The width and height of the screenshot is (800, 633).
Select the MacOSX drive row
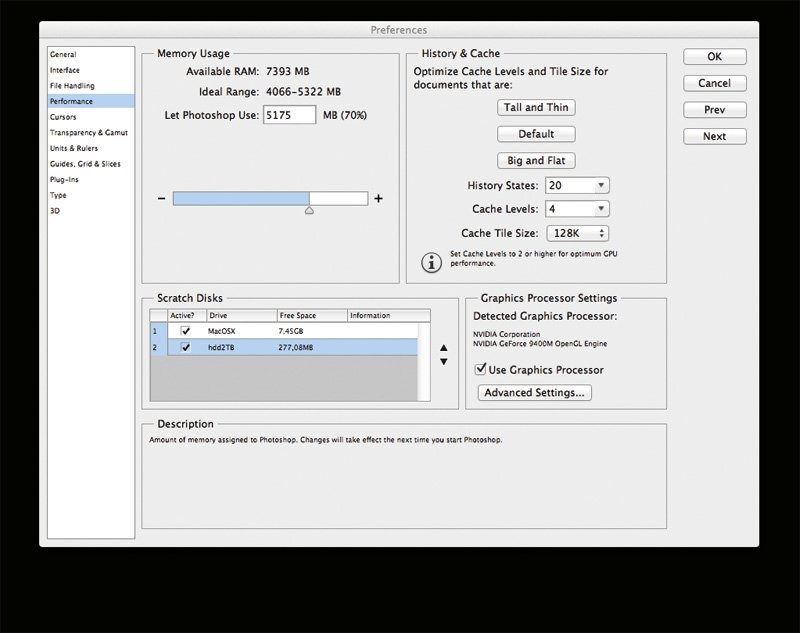[284, 331]
